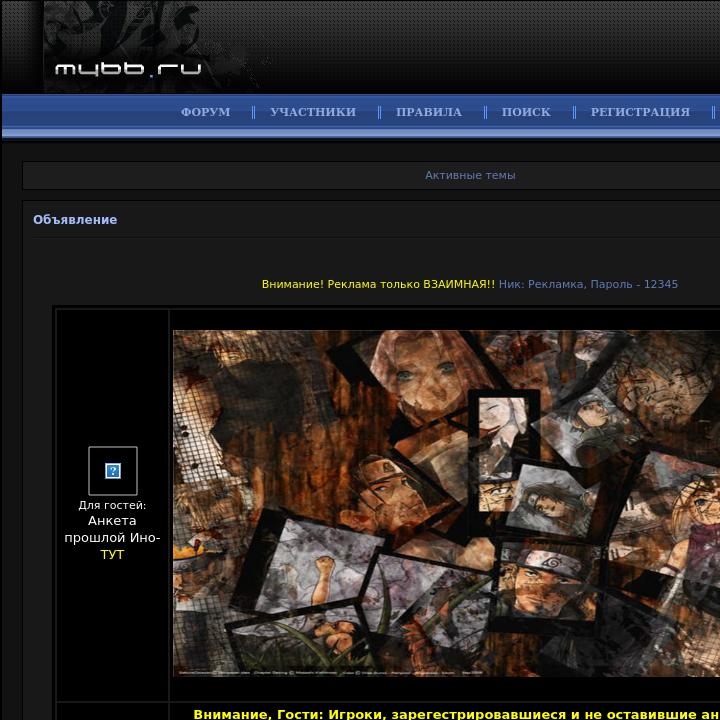Click the Naruto collage banner image
The height and width of the screenshot is (720, 720).
pyautogui.click(x=446, y=503)
